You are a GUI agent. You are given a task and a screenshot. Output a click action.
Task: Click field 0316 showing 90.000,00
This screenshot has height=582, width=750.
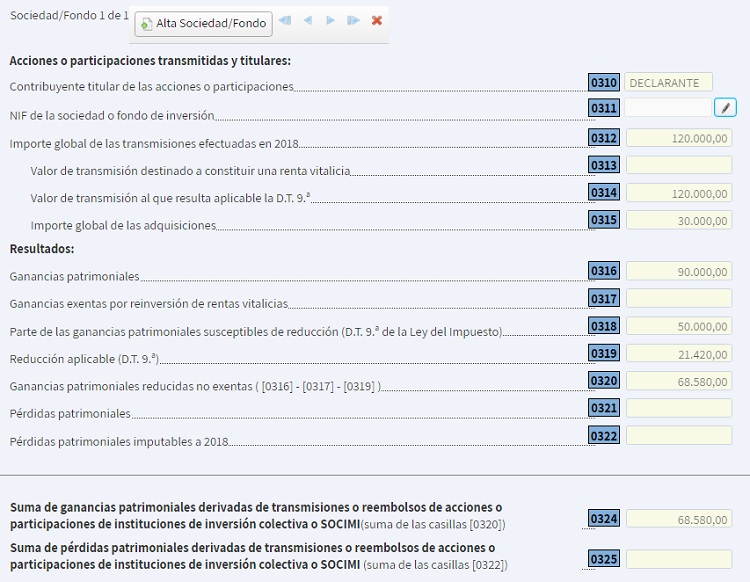679,271
